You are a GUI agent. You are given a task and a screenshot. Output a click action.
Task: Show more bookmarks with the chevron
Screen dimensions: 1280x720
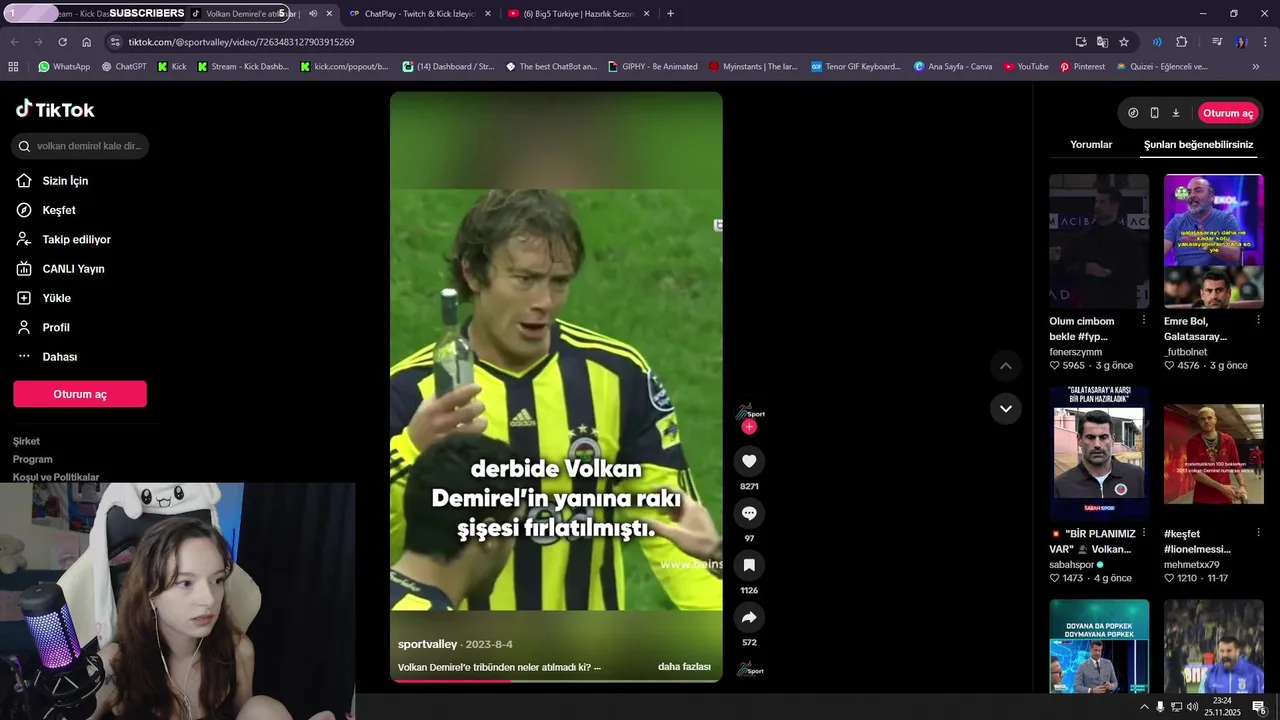pyautogui.click(x=1256, y=67)
